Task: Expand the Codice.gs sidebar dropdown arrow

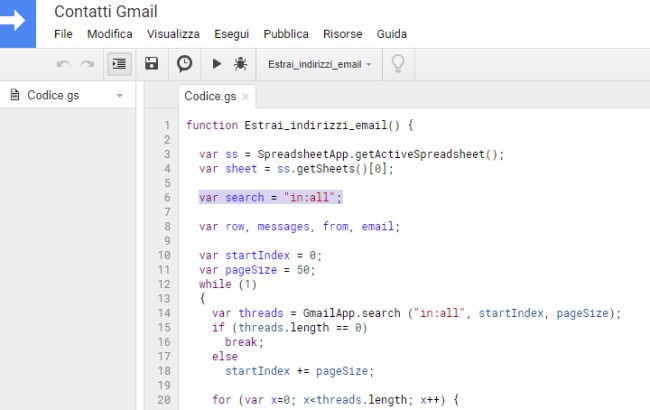Action: 119,96
